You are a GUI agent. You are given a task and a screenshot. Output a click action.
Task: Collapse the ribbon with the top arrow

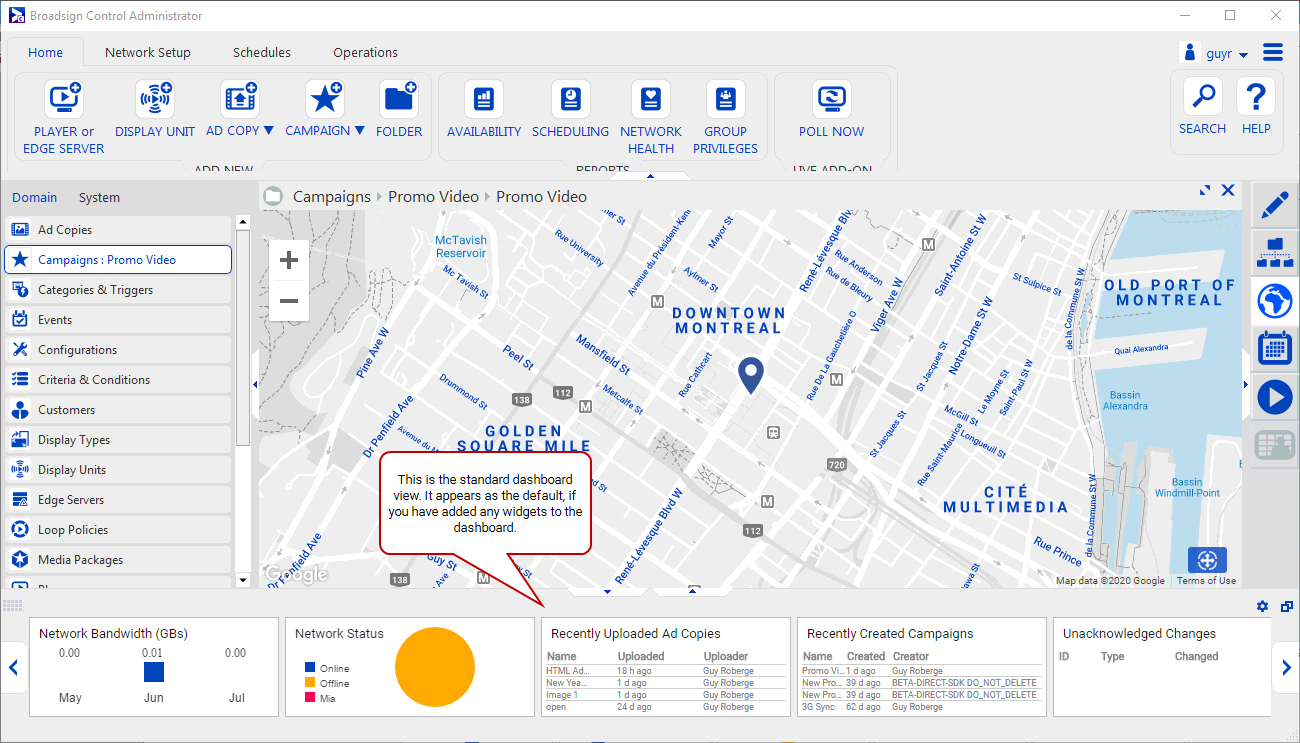click(650, 176)
